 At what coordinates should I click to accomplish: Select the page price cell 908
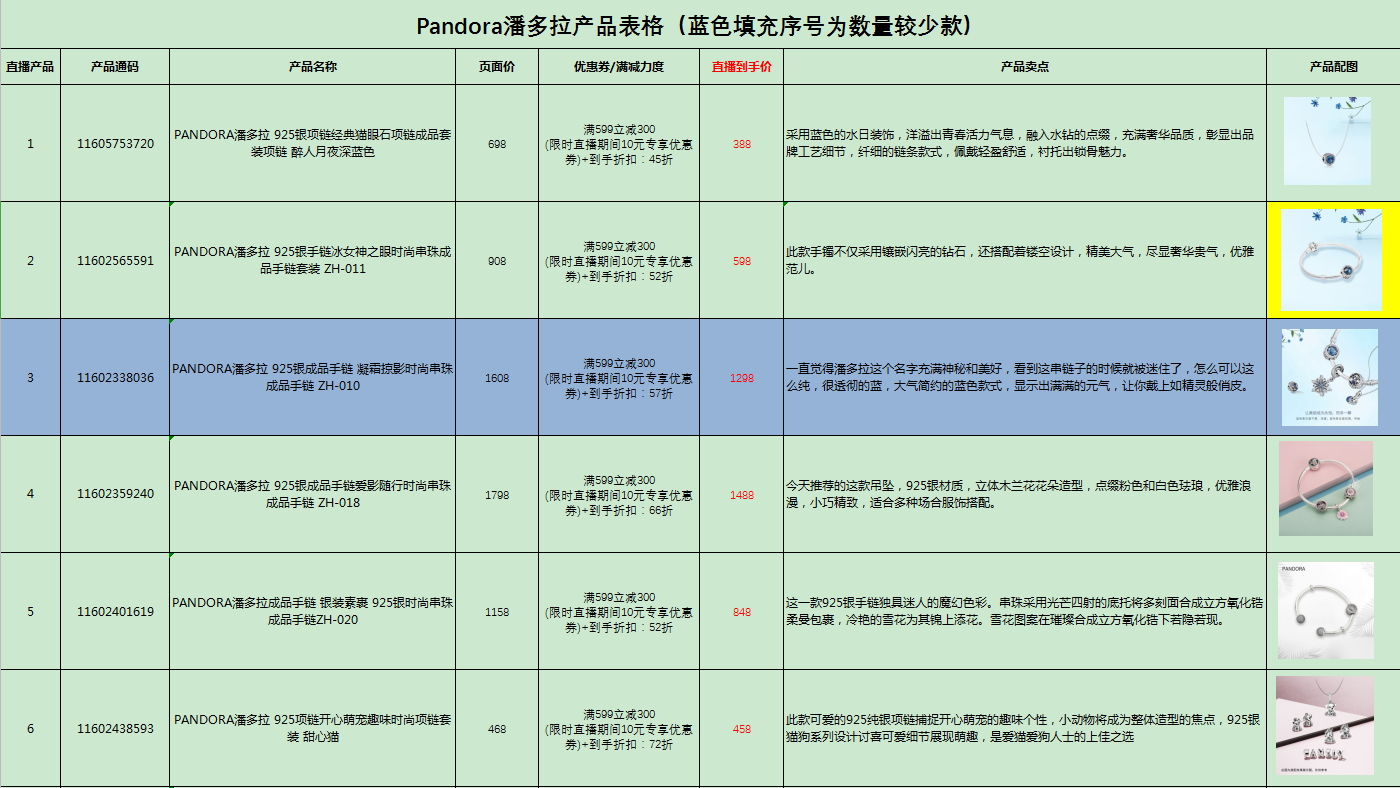[x=497, y=260]
